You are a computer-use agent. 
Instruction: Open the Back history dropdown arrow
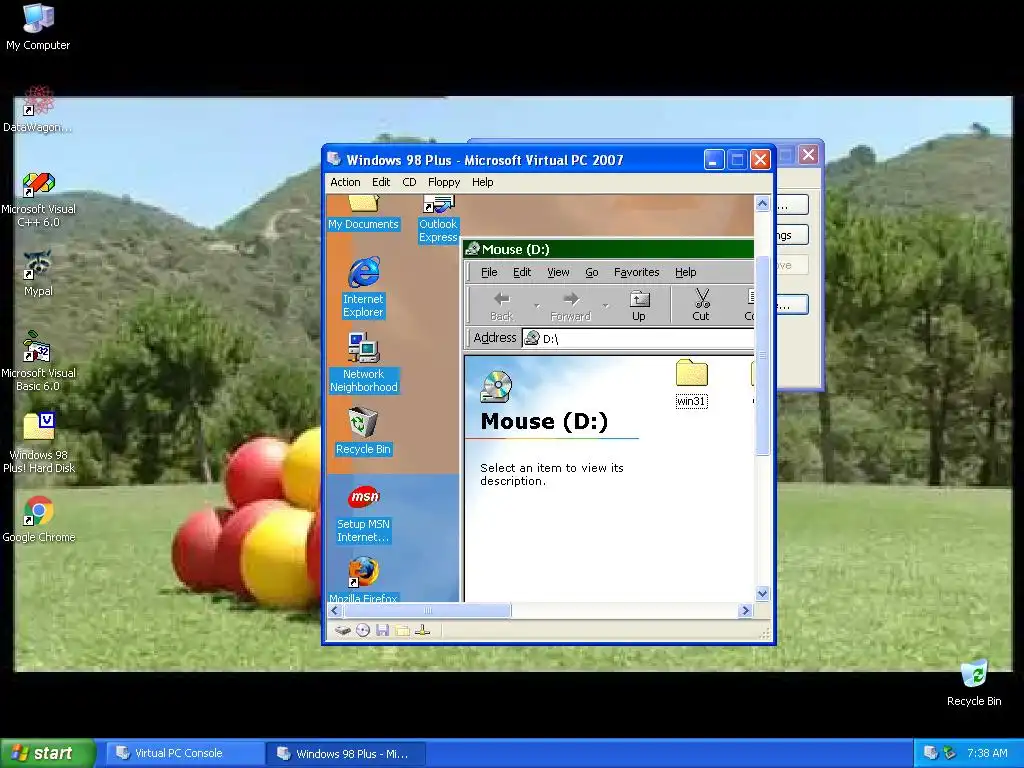tap(537, 306)
